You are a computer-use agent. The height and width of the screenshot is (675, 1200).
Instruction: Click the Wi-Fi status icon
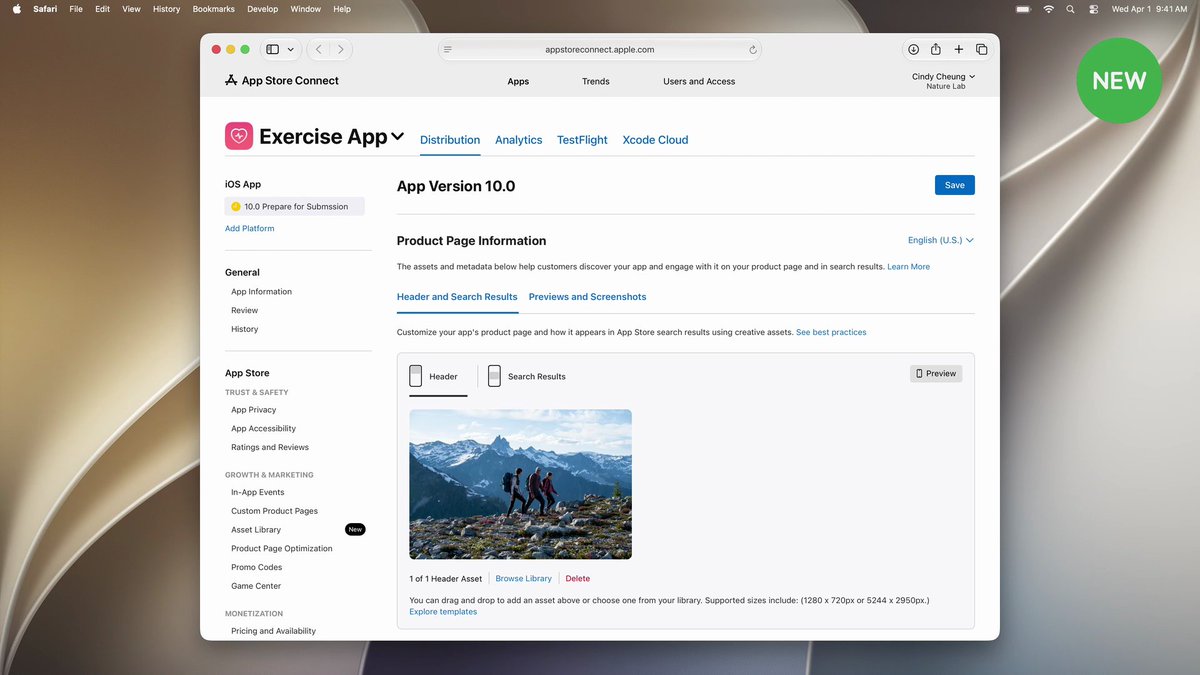coord(1048,9)
